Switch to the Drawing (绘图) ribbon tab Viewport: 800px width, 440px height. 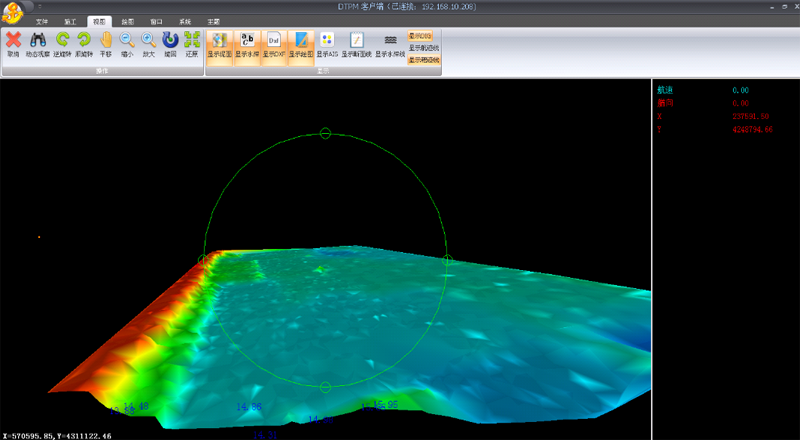point(128,21)
